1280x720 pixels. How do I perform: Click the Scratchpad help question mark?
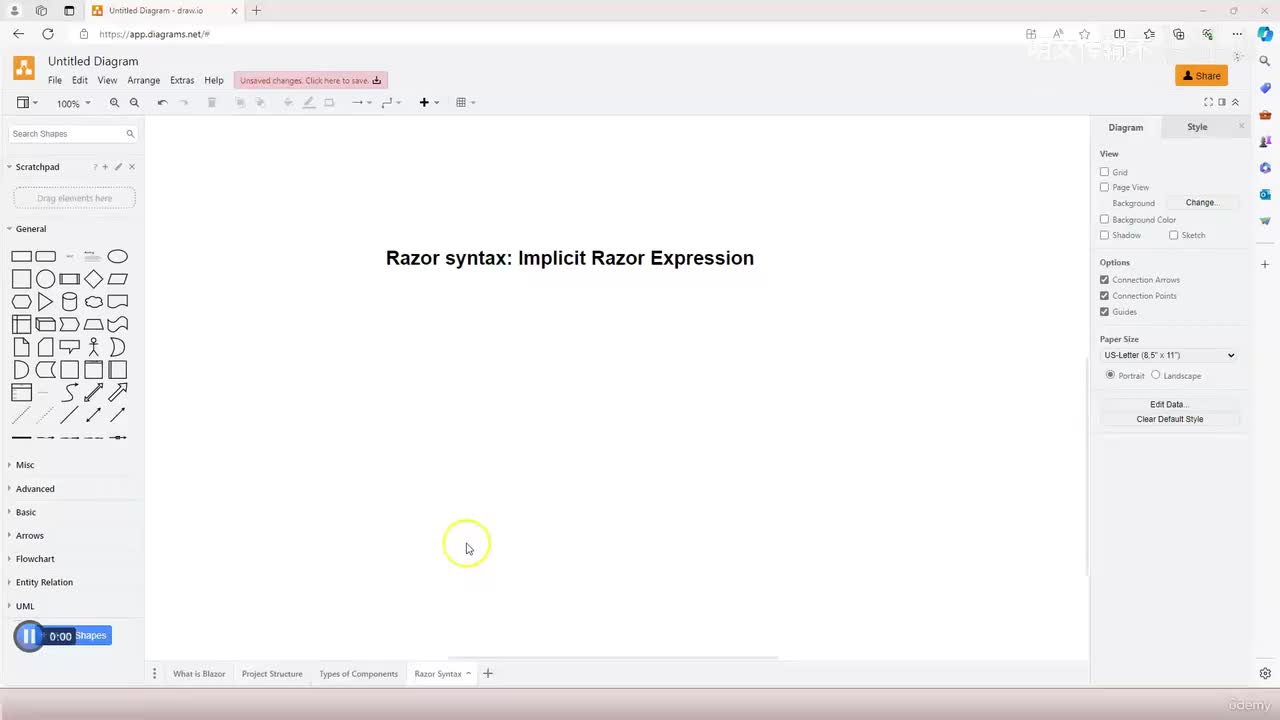(95, 167)
